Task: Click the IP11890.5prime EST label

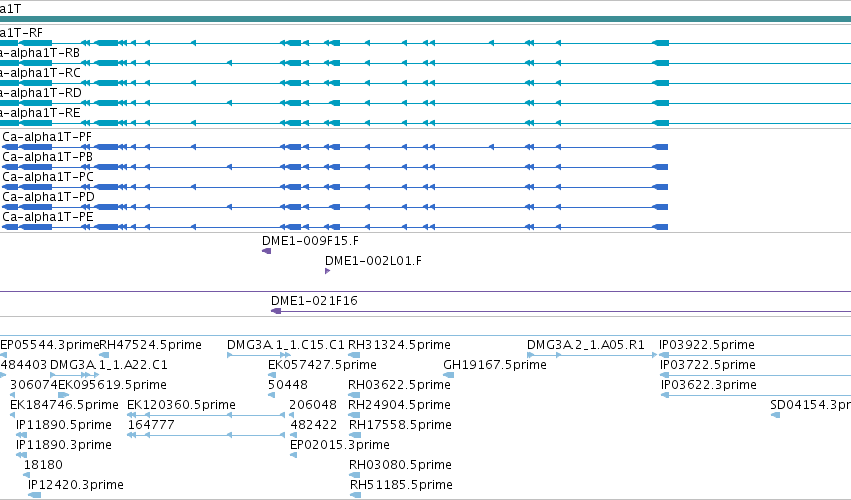Action: pos(64,425)
